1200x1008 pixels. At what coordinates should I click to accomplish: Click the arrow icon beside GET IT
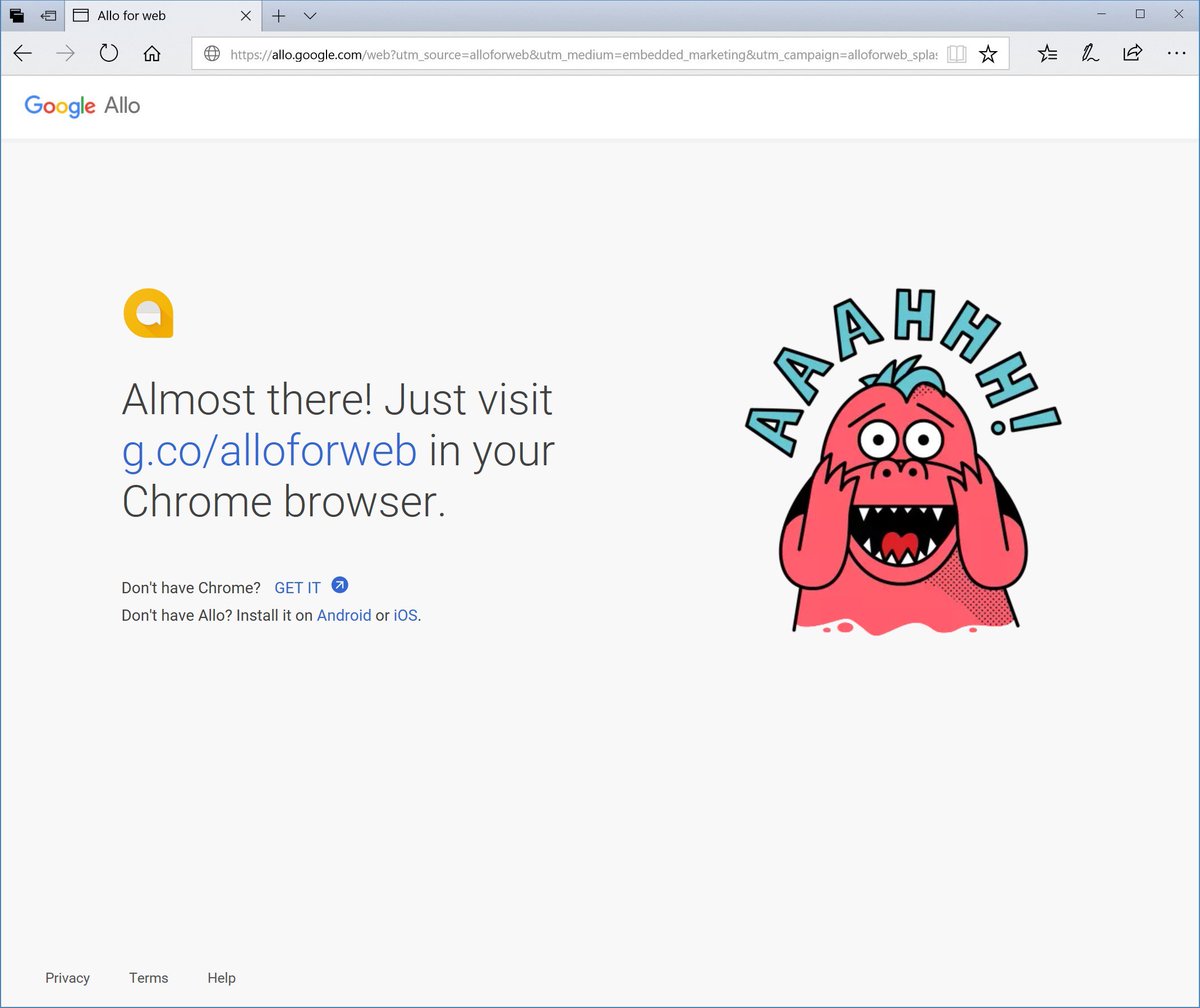(340, 586)
